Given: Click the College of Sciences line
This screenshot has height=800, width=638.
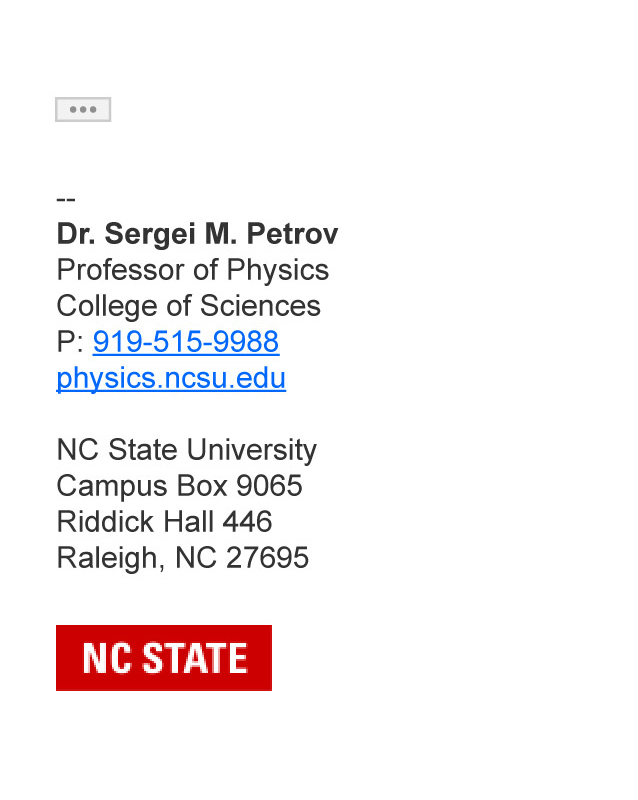Looking at the screenshot, I should [188, 306].
